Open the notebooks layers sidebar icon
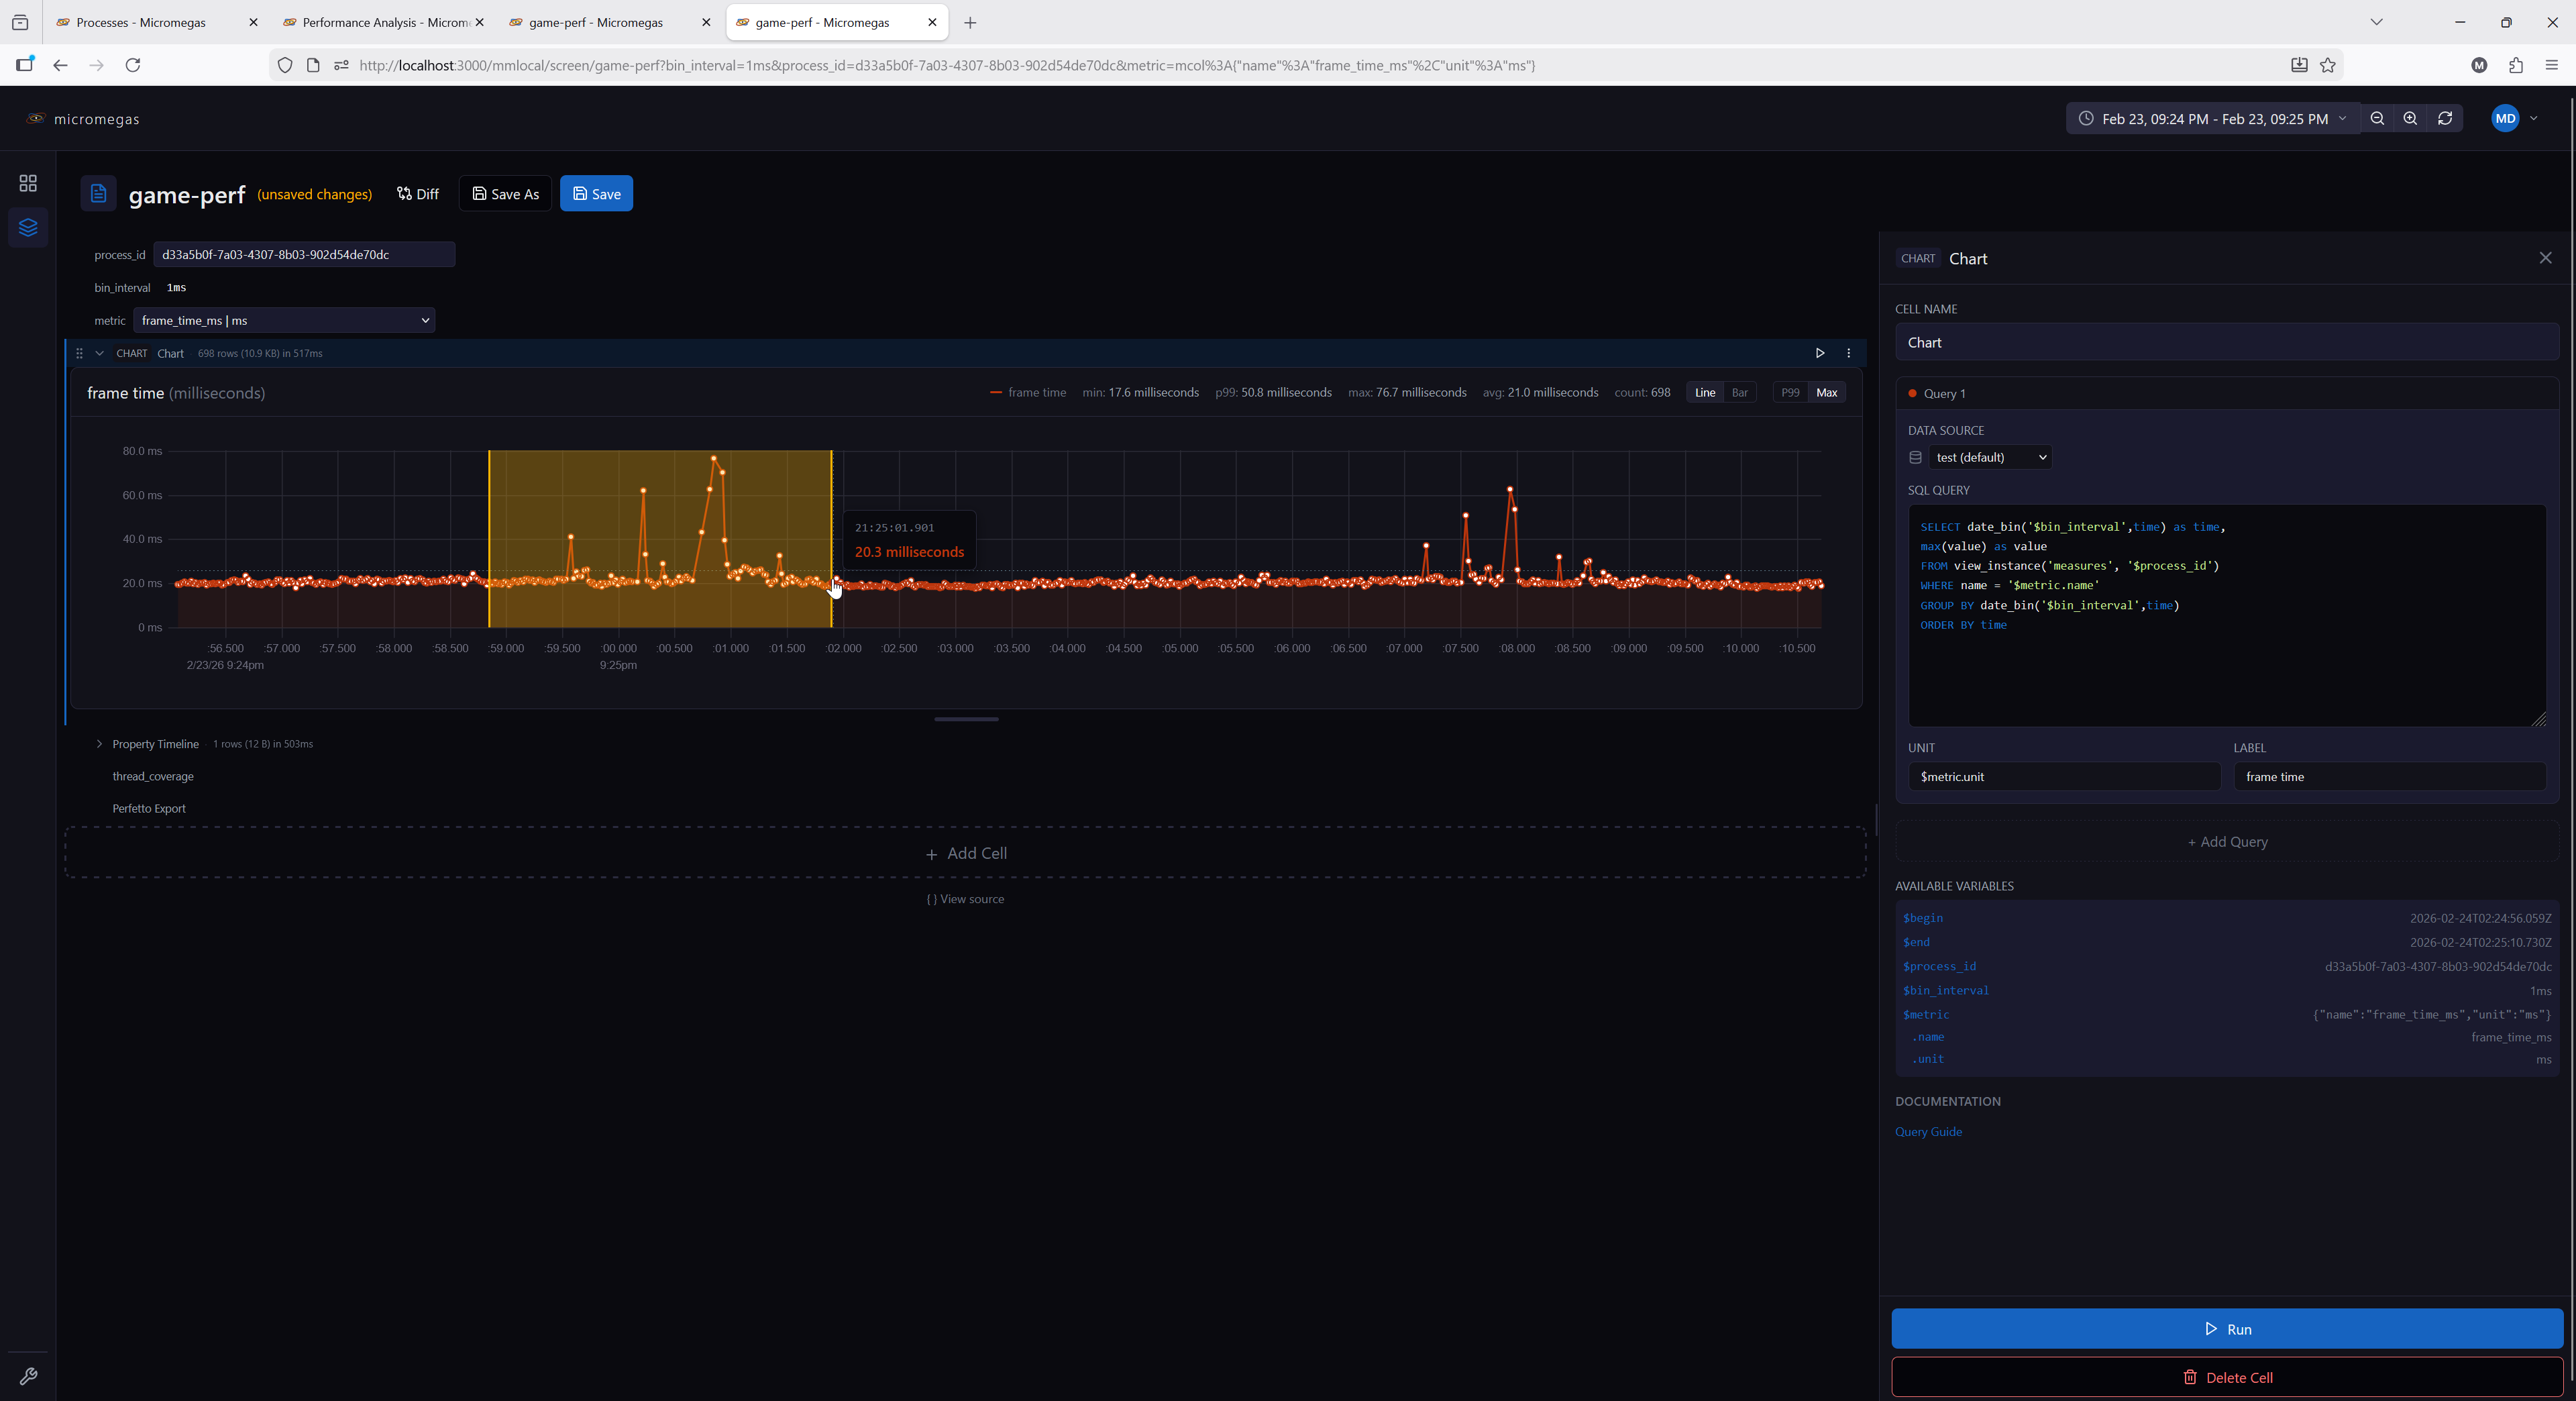The height and width of the screenshot is (1401, 2576). [x=28, y=227]
